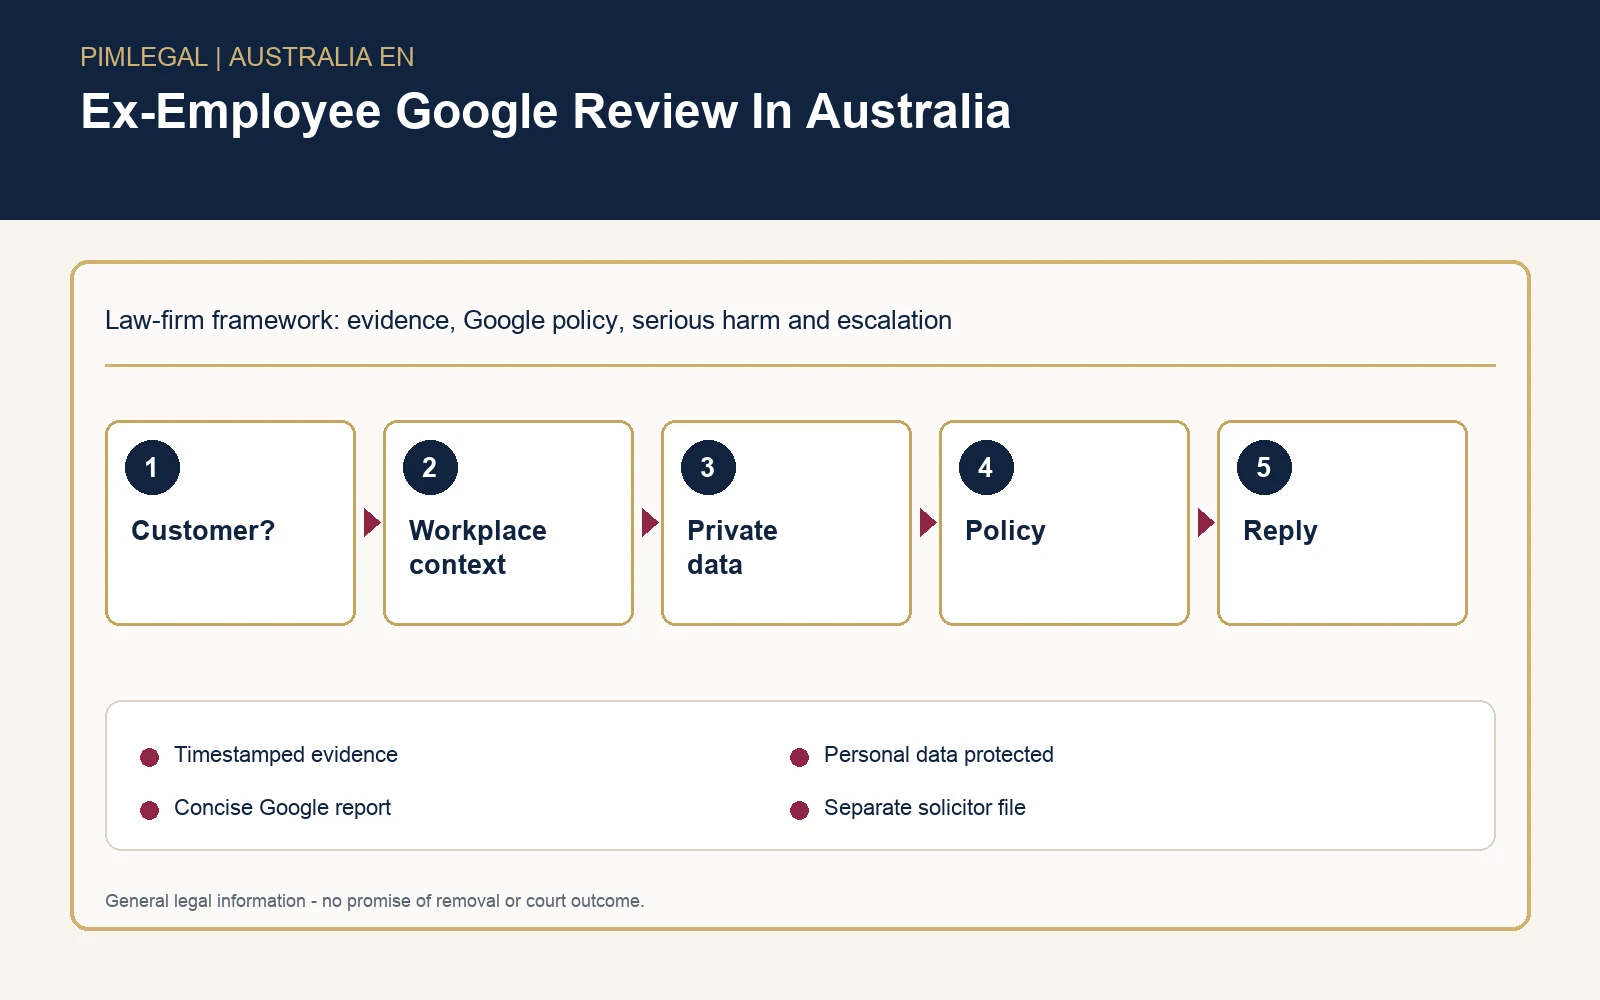Click the step 5 number badge
Screen dimensions: 1600x1000
click(x=1264, y=467)
